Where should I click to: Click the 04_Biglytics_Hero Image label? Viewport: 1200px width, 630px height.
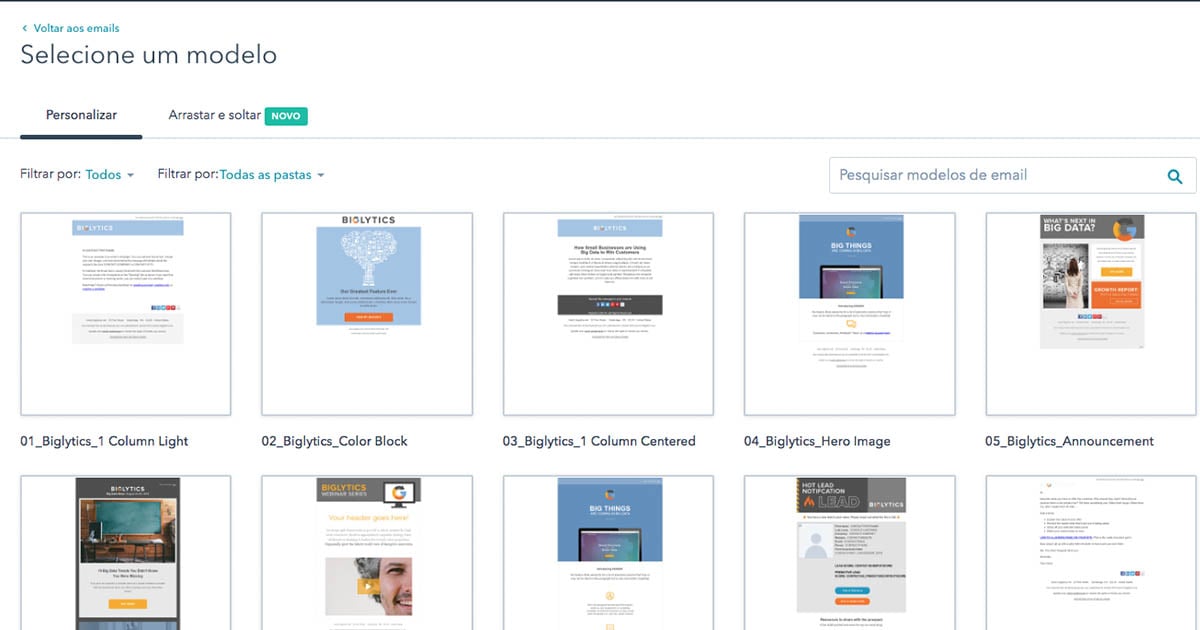pos(817,441)
